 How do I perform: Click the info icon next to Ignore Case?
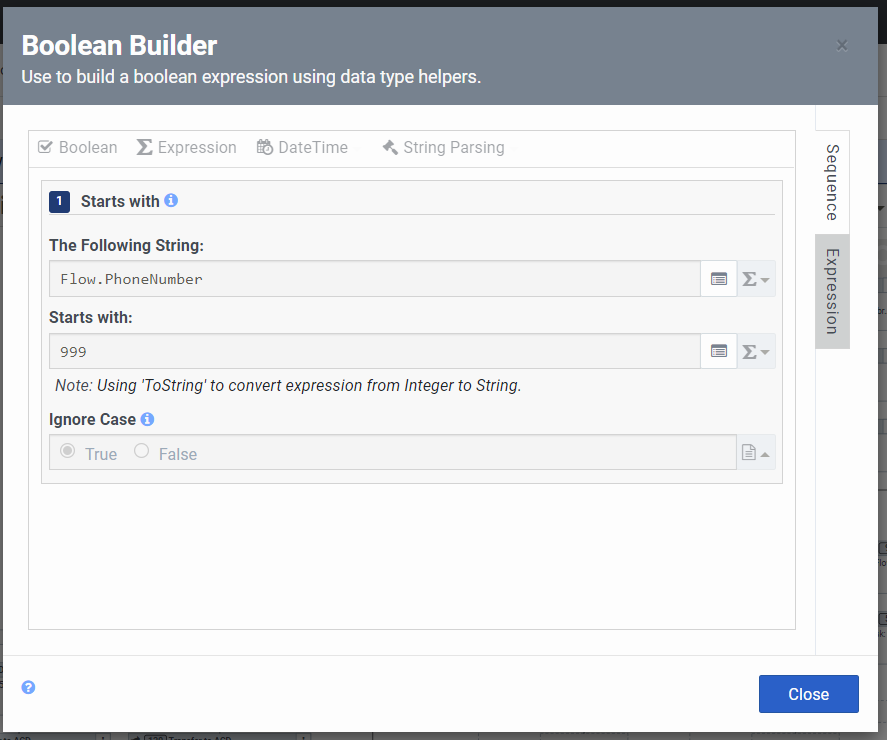pos(147,419)
